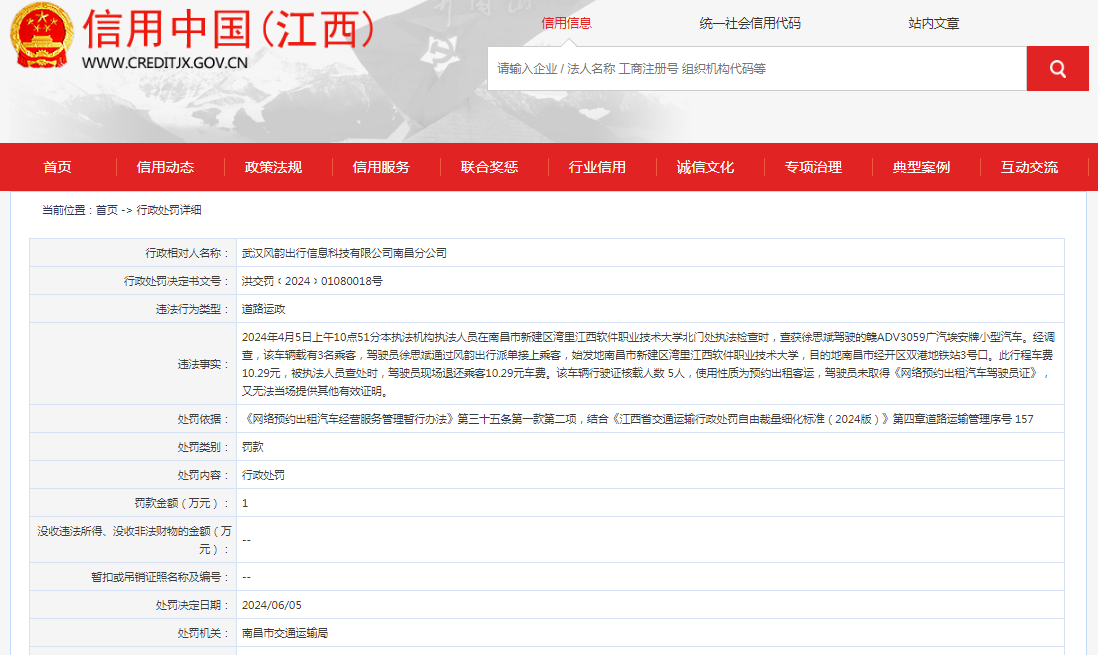The width and height of the screenshot is (1098, 655).
Task: Navigate to 行业信用 section
Action: click(597, 167)
